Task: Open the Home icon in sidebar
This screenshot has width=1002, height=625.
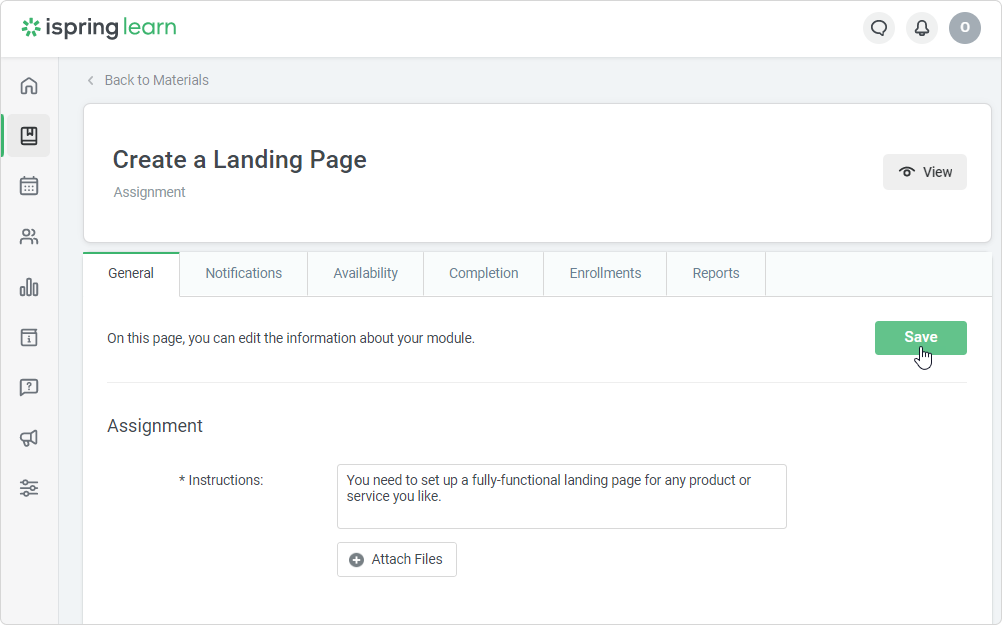Action: click(x=29, y=86)
